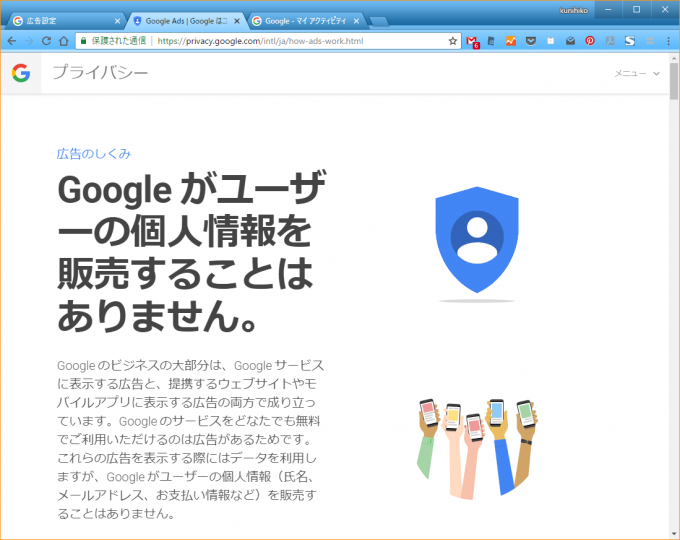Reload the current page
Image resolution: width=680 pixels, height=540 pixels.
(x=46, y=41)
